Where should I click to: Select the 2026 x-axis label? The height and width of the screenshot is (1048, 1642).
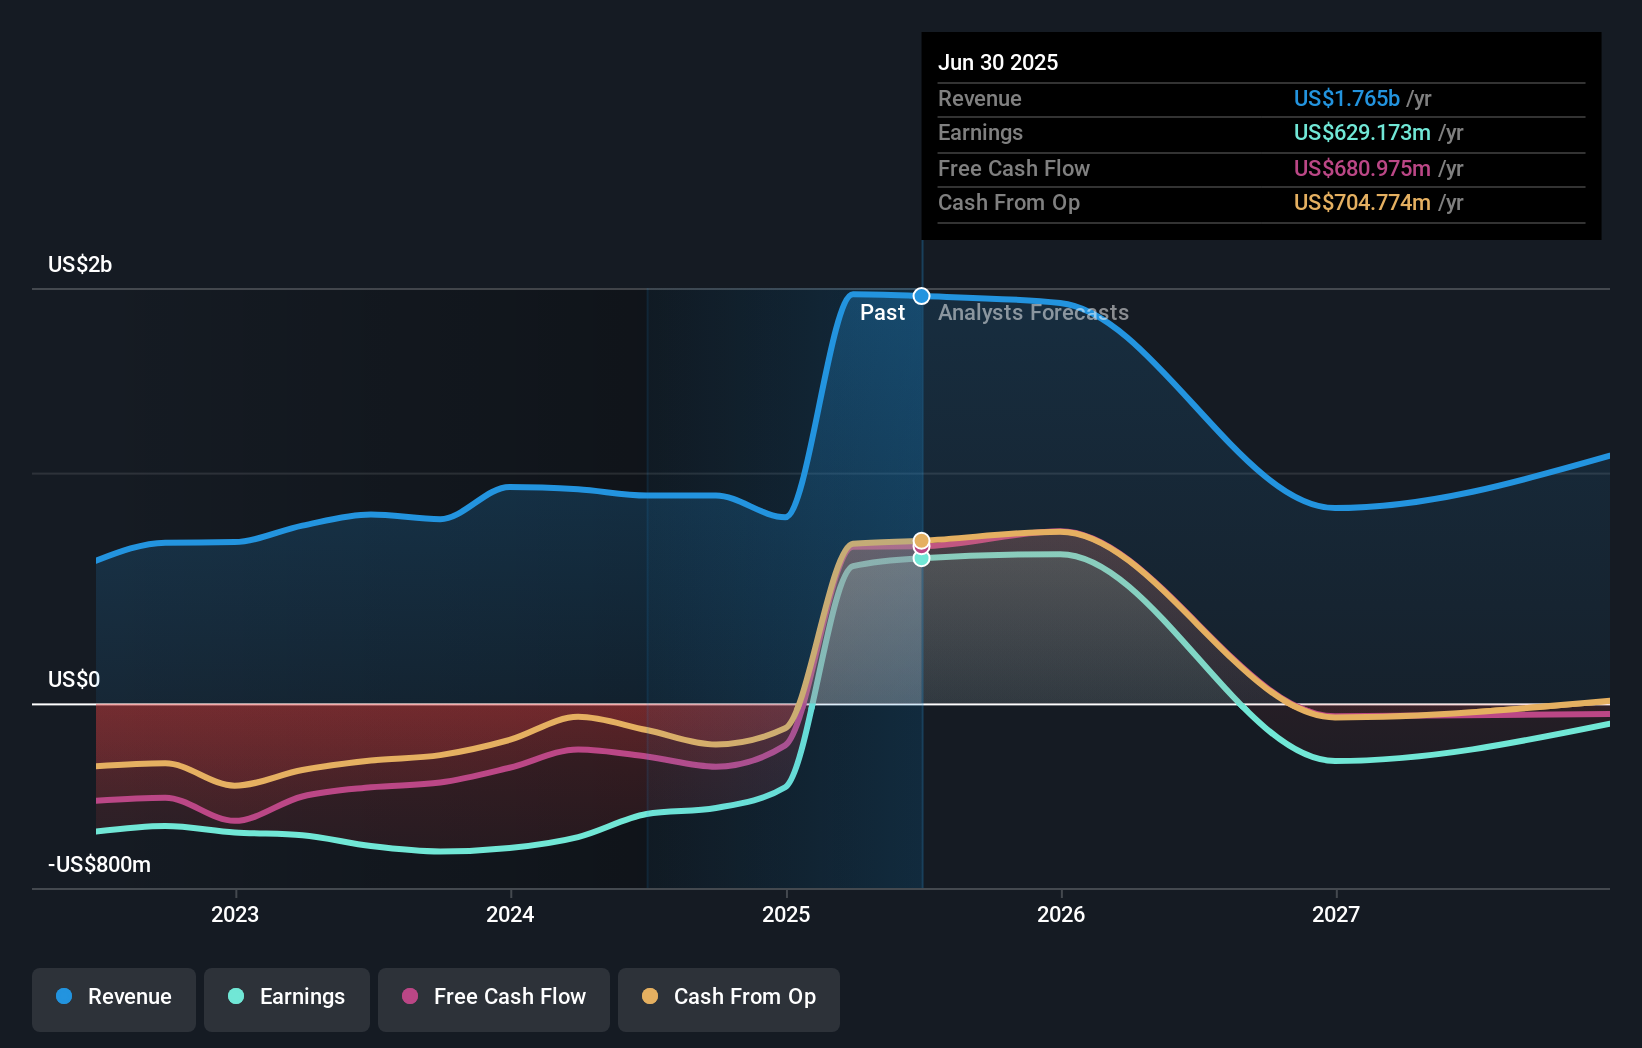pos(1061,914)
